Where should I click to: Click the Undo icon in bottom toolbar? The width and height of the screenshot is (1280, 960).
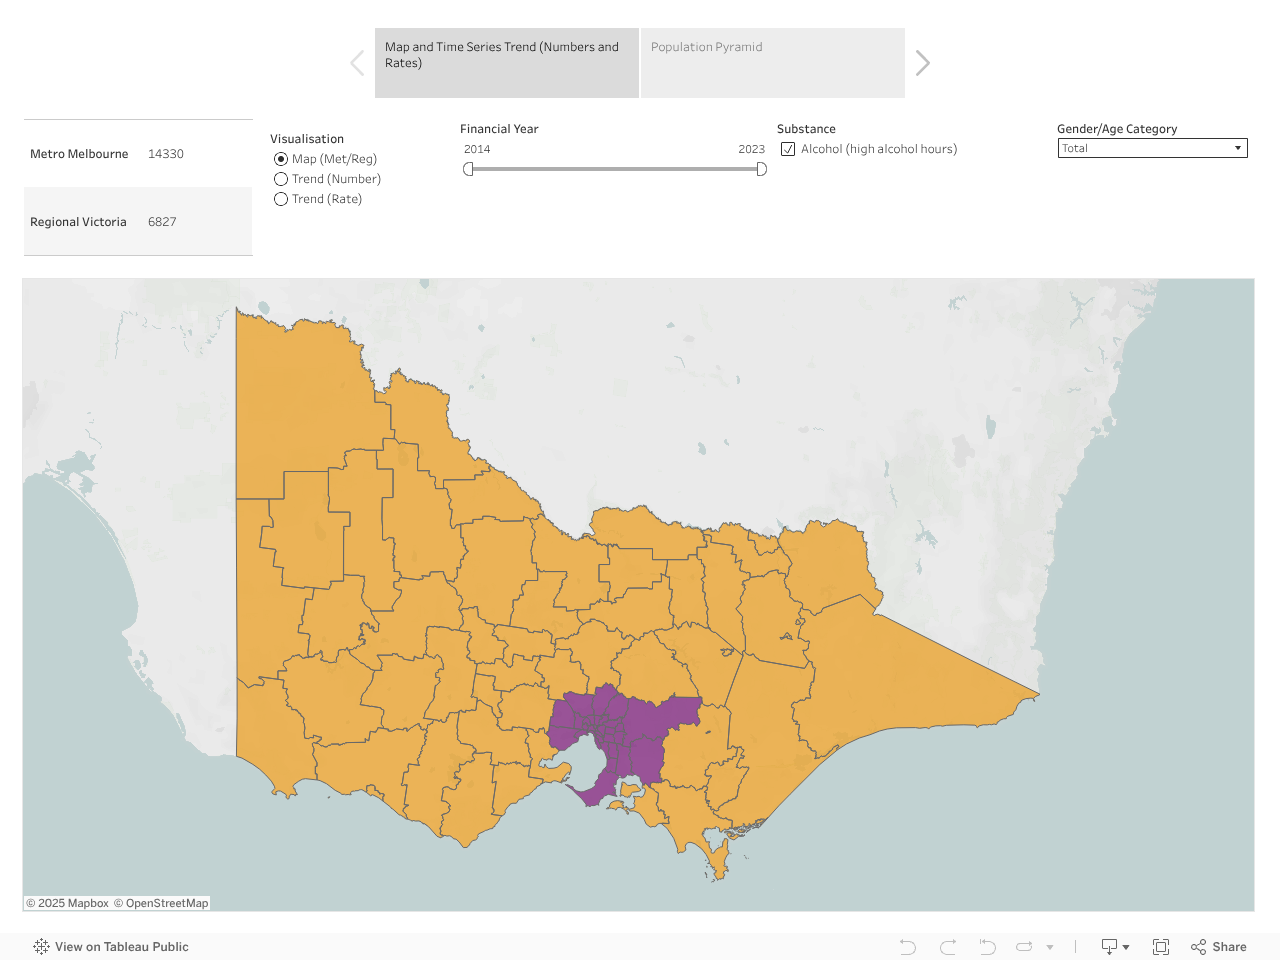(908, 947)
